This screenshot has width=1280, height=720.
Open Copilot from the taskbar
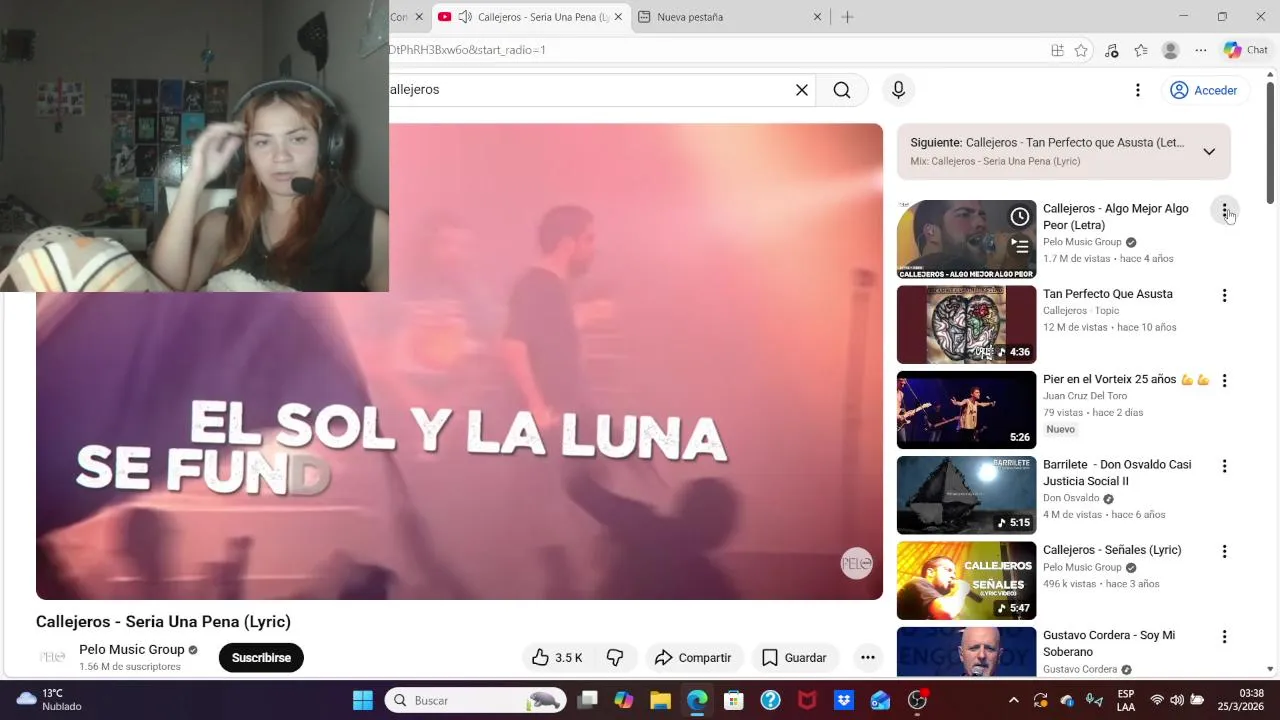pos(624,700)
